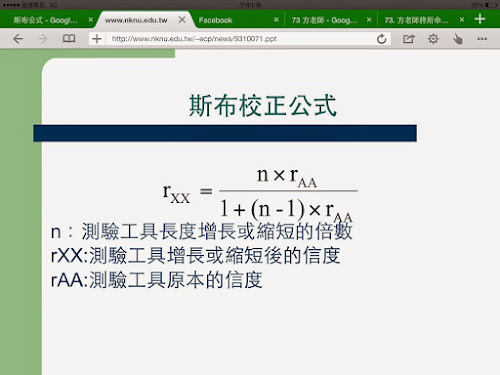500x375 pixels.
Task: Close the www.nknu.edu.tw tab
Action: coord(182,20)
